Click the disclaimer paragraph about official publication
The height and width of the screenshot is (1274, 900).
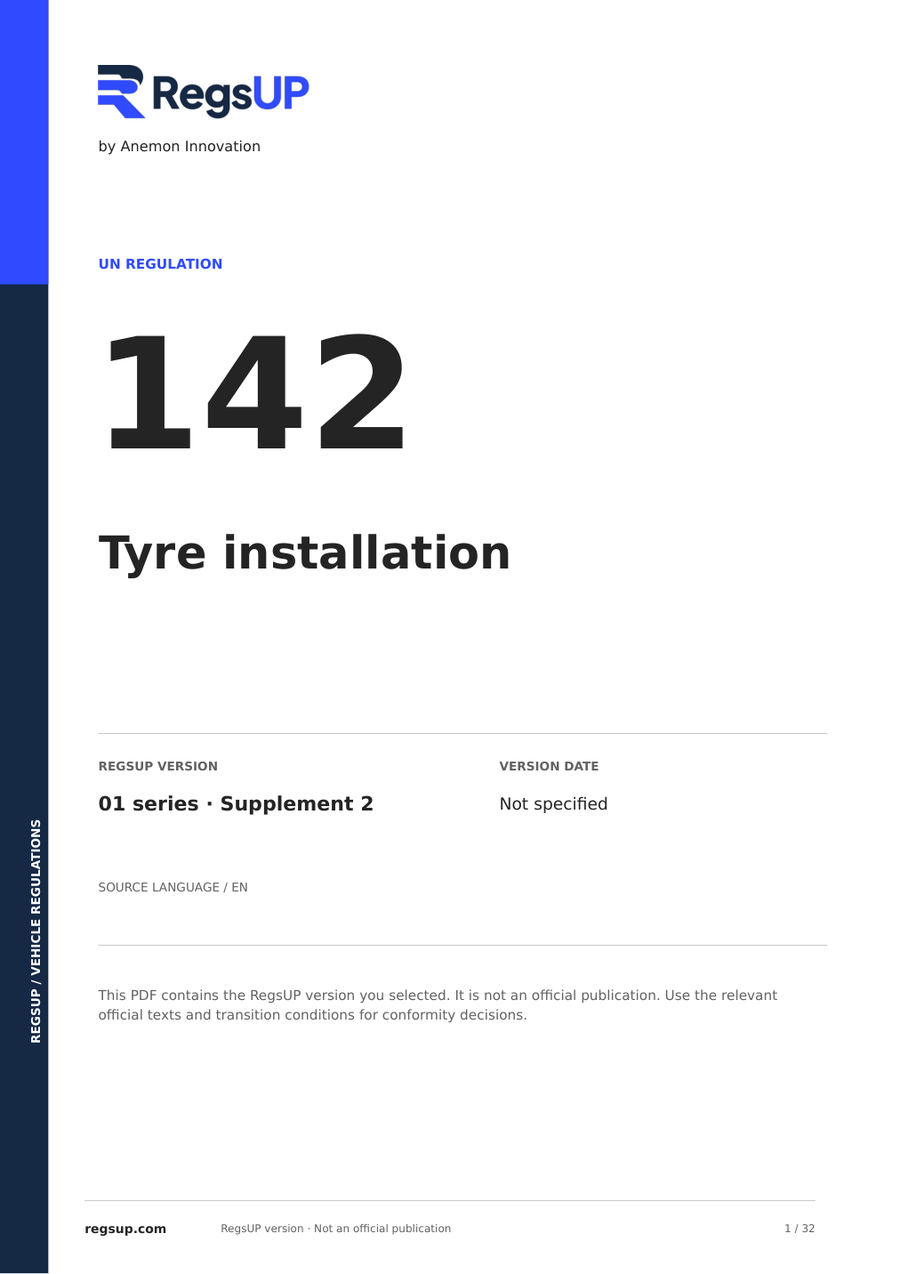438,1005
